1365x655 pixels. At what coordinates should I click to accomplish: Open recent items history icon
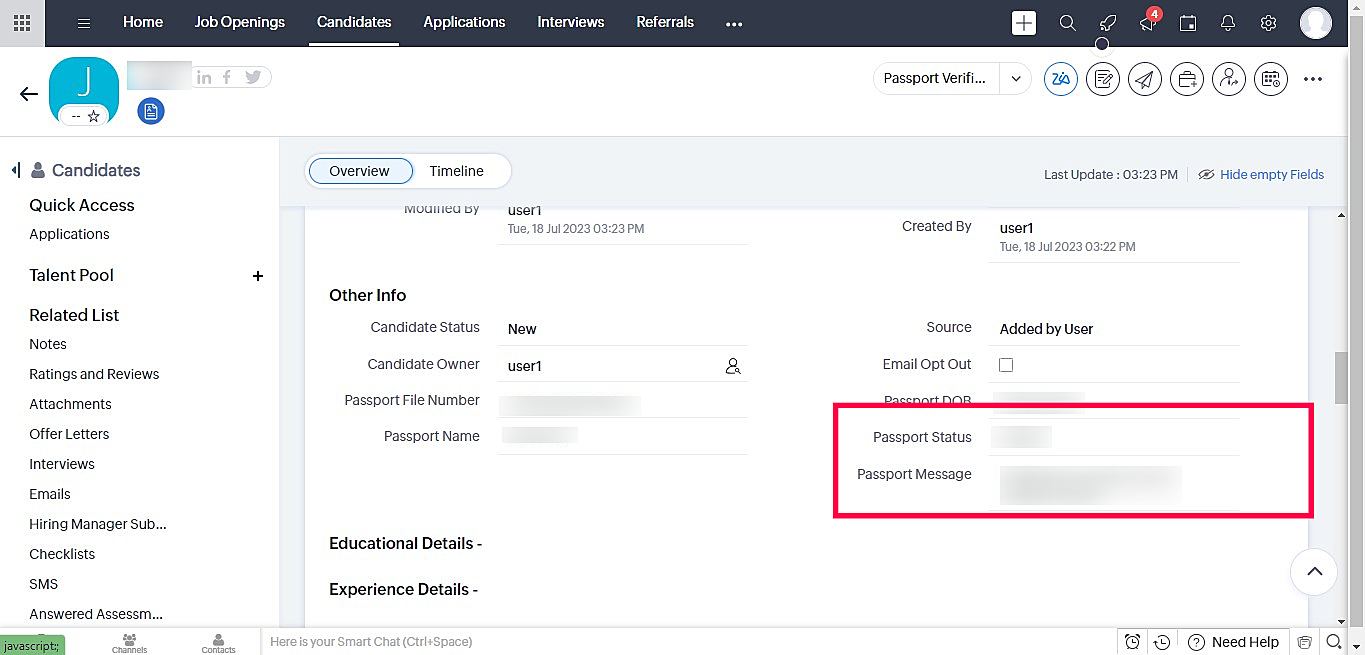point(1162,642)
